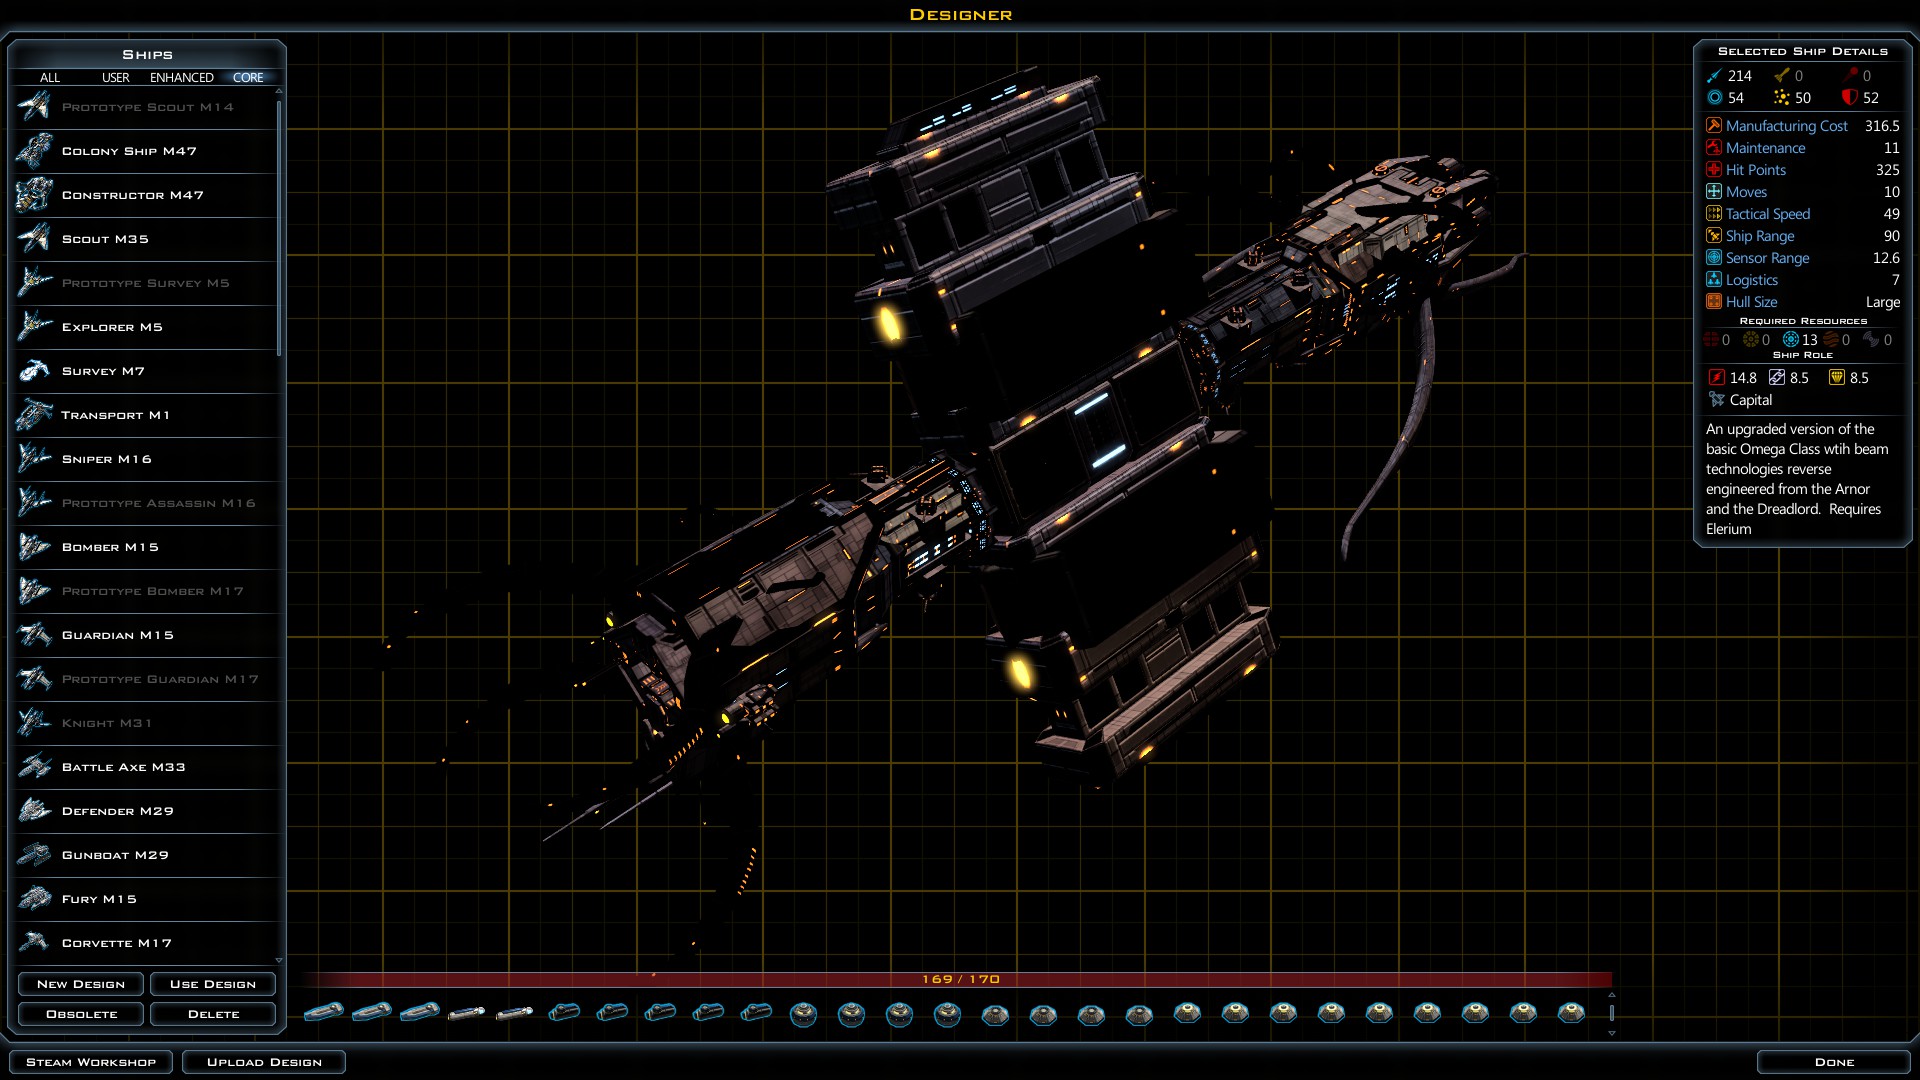Click the Maintenance wrench icon

(x=1714, y=148)
